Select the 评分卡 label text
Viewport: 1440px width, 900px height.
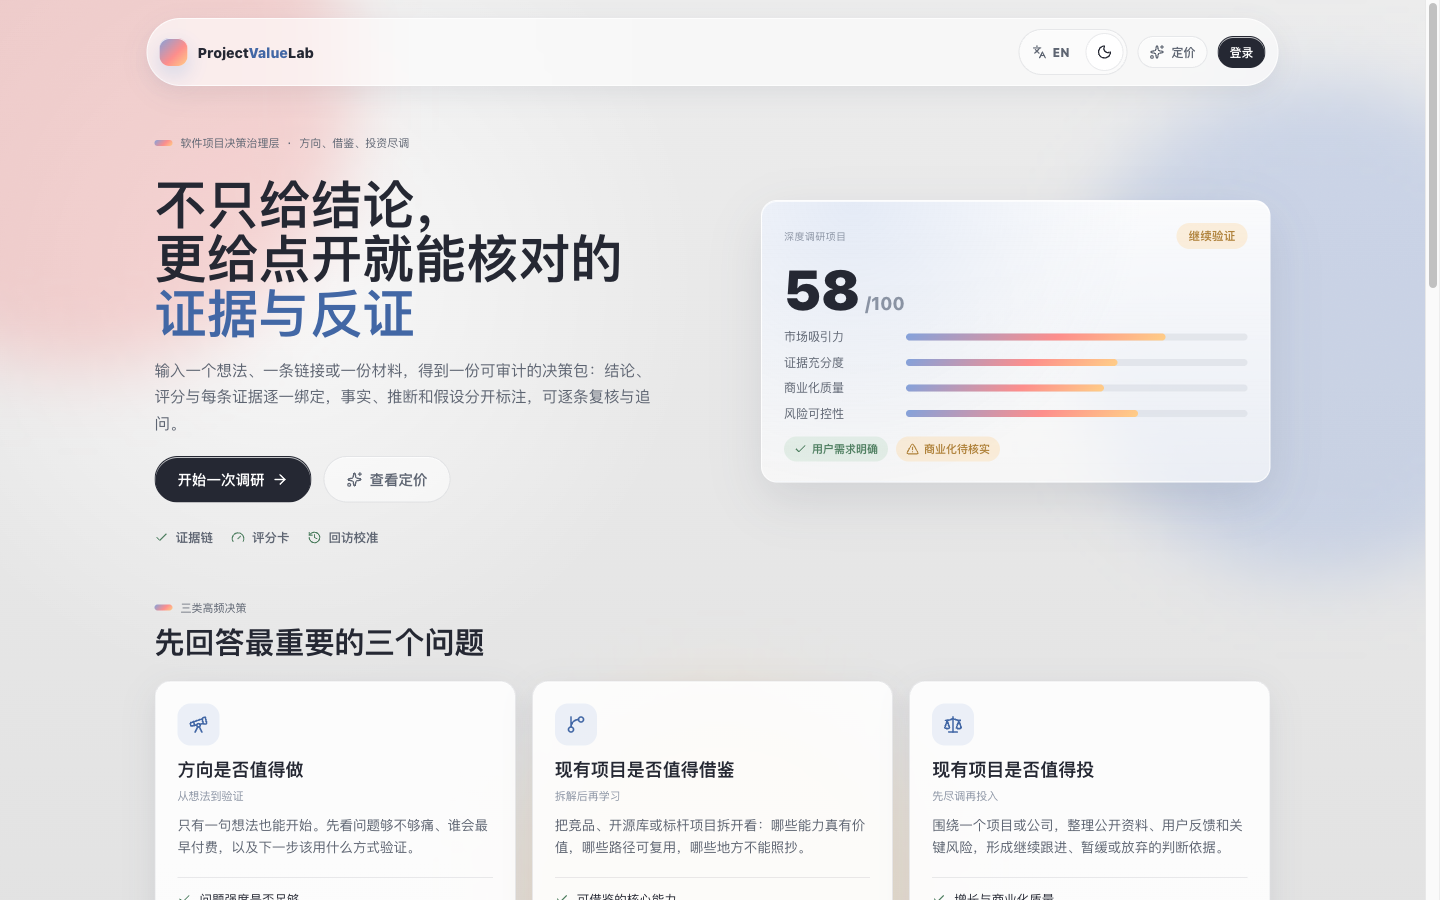pos(270,537)
